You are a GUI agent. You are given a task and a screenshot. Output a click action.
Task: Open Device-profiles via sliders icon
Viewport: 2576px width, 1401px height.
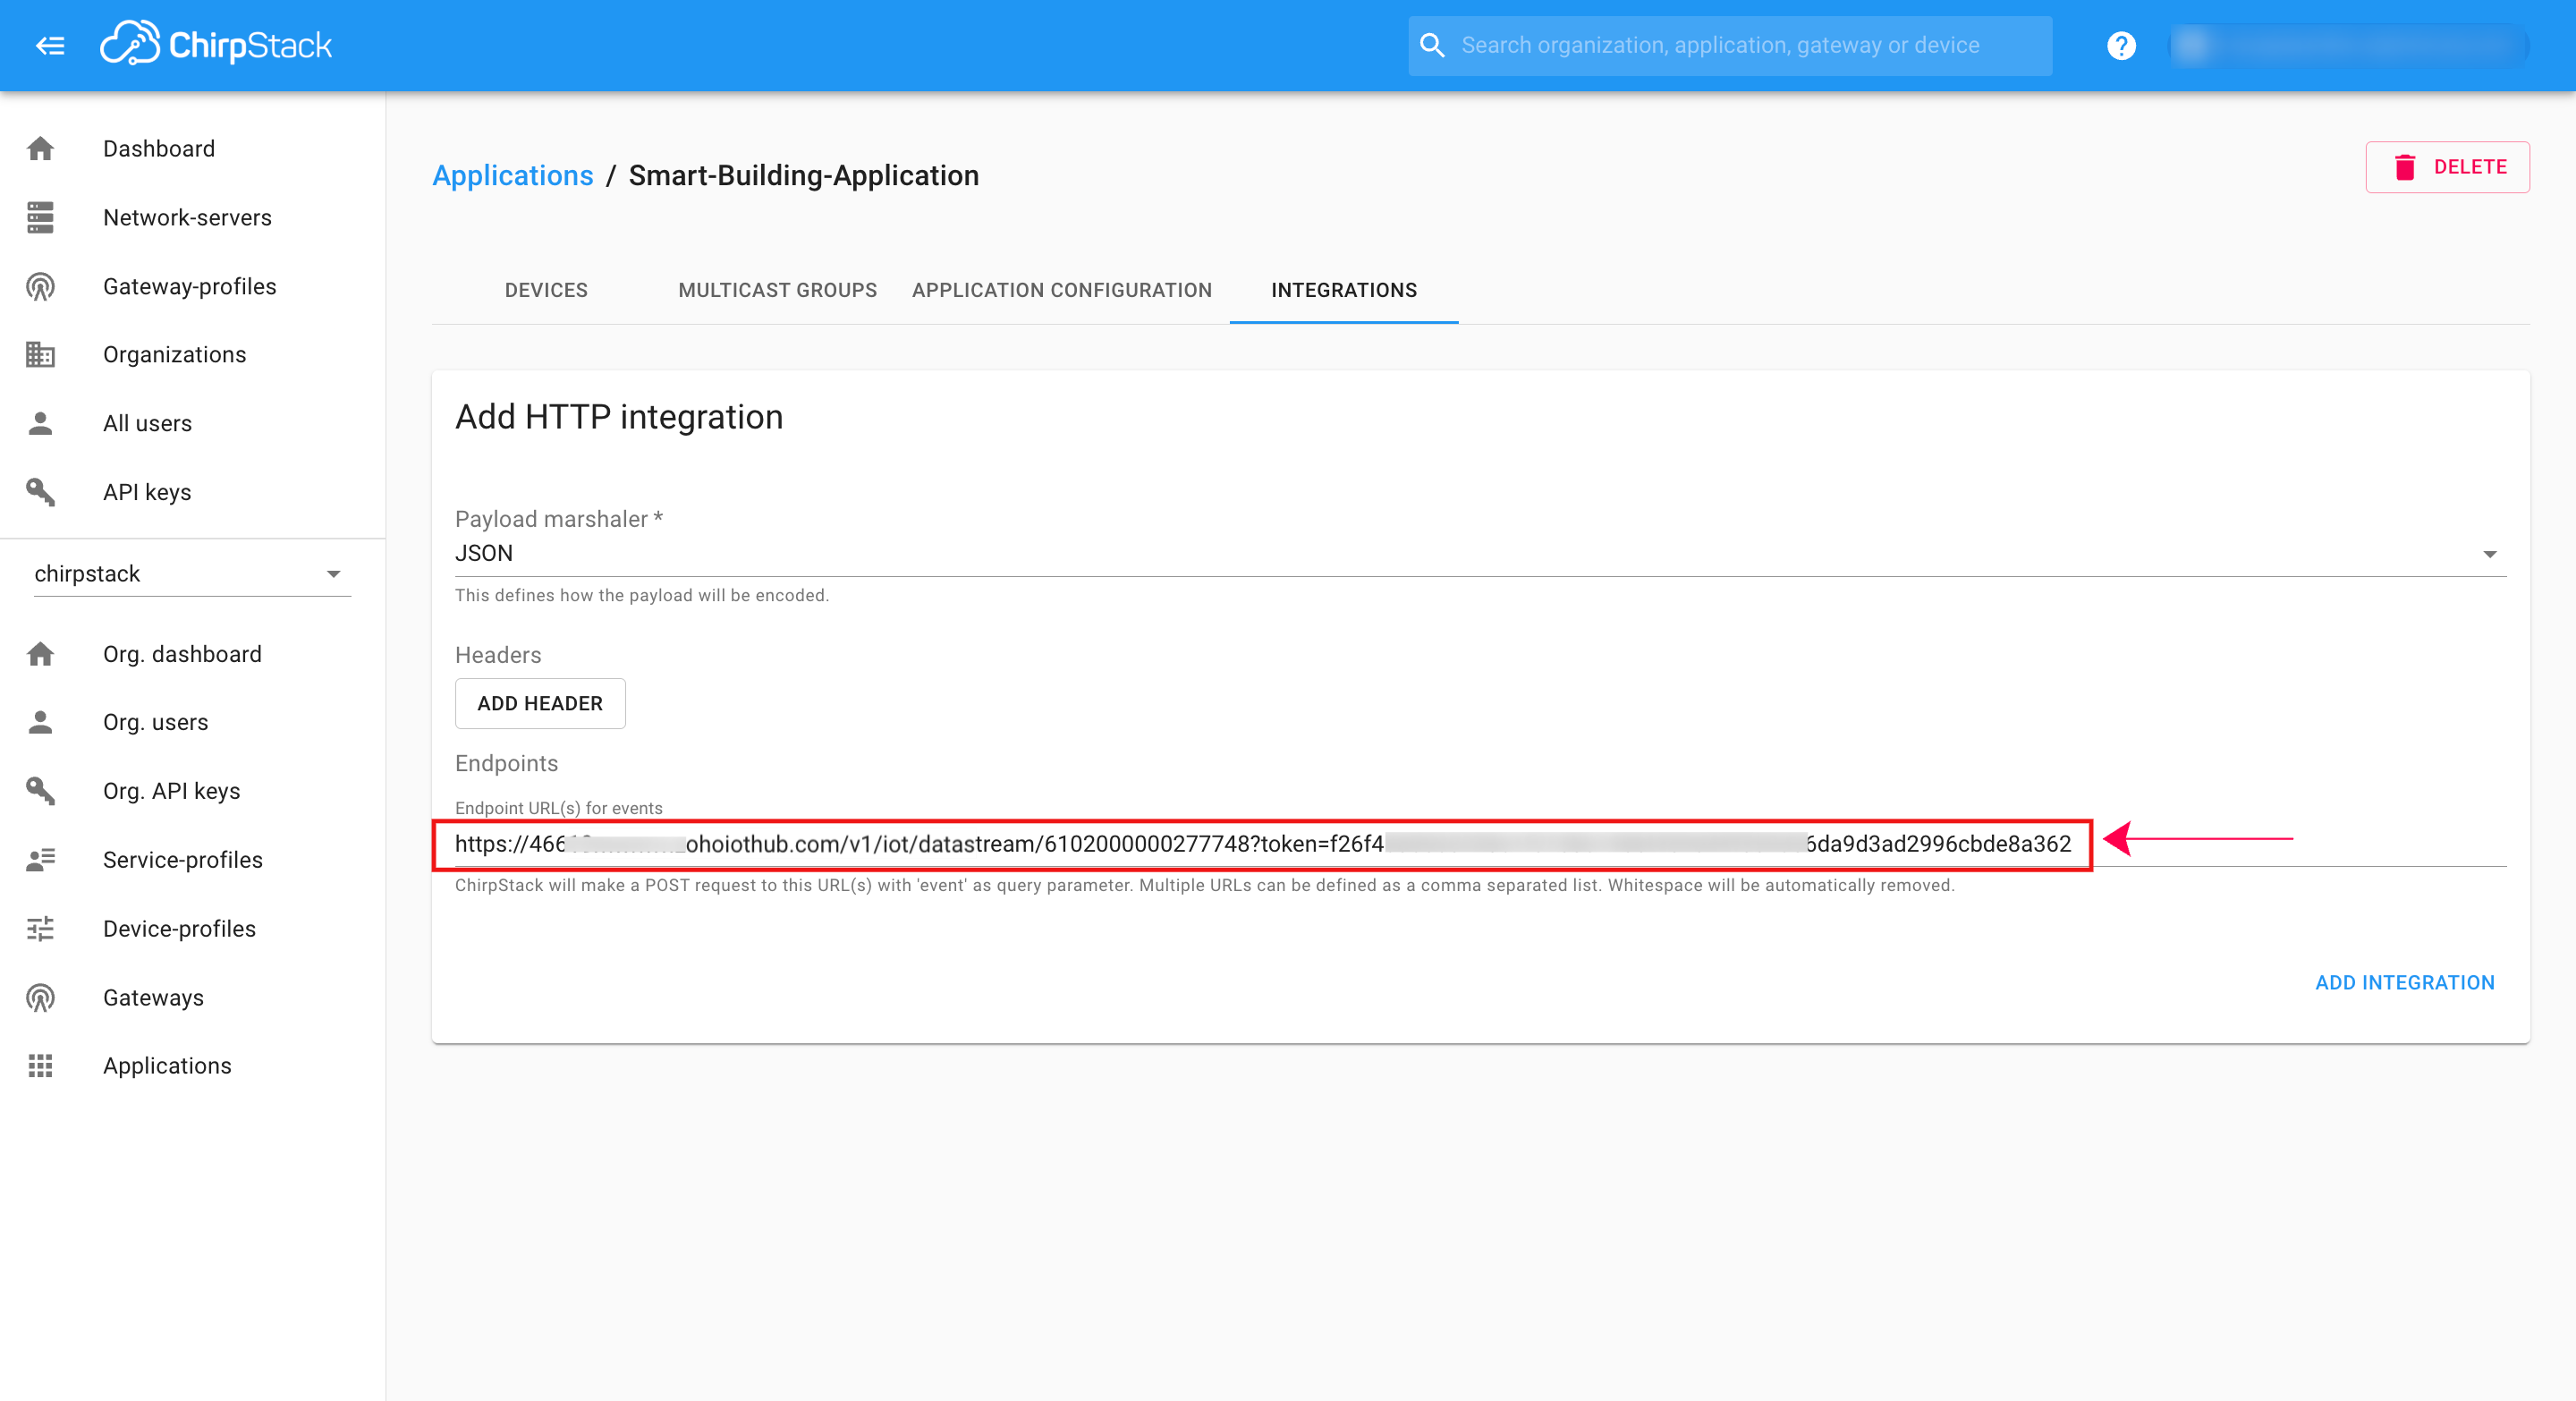pyautogui.click(x=40, y=928)
